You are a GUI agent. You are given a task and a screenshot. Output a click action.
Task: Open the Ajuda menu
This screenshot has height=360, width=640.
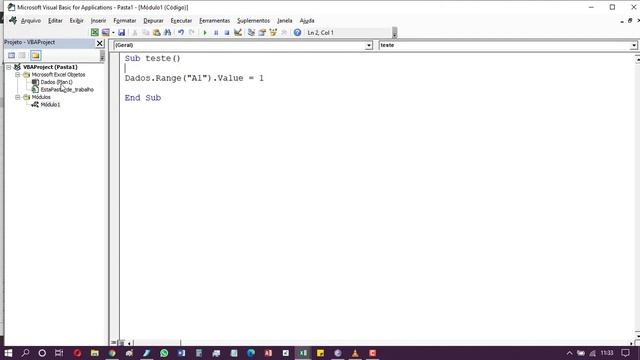307,20
